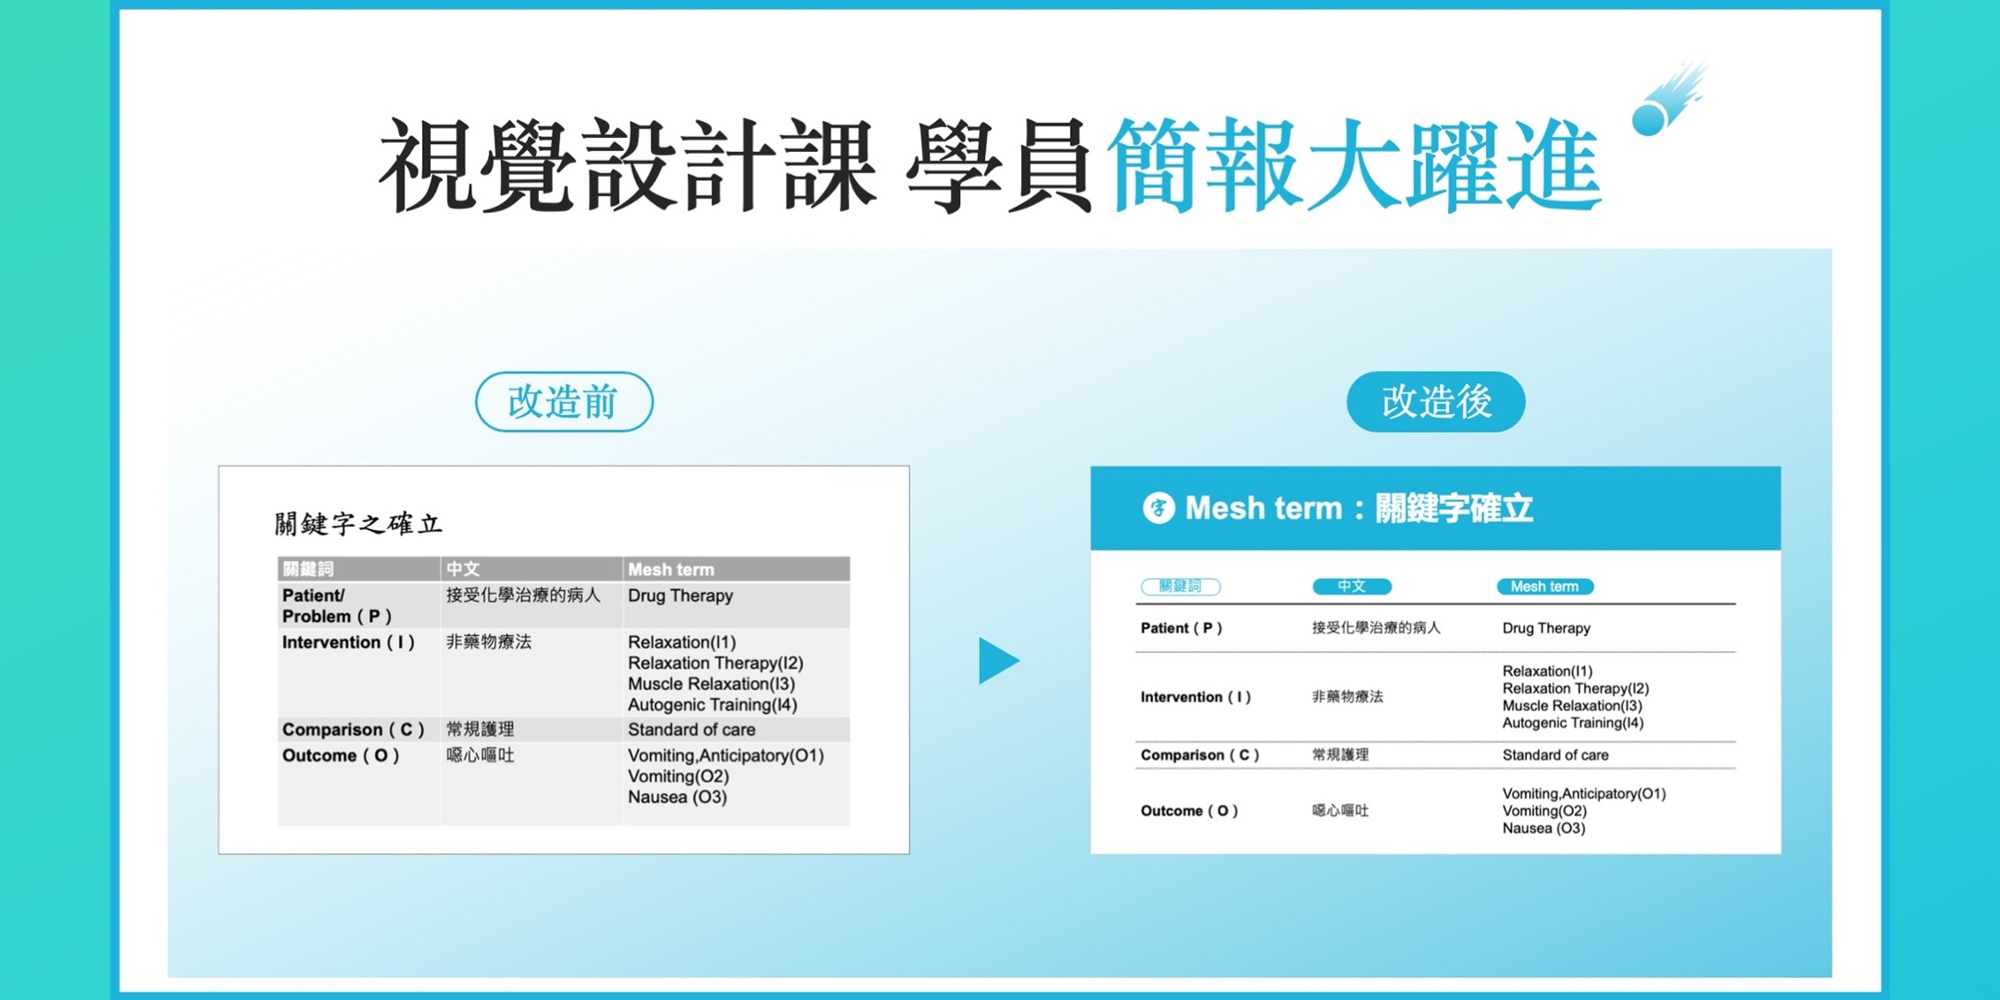Click the 改造前 outlined pill label
The width and height of the screenshot is (2000, 1000).
564,402
